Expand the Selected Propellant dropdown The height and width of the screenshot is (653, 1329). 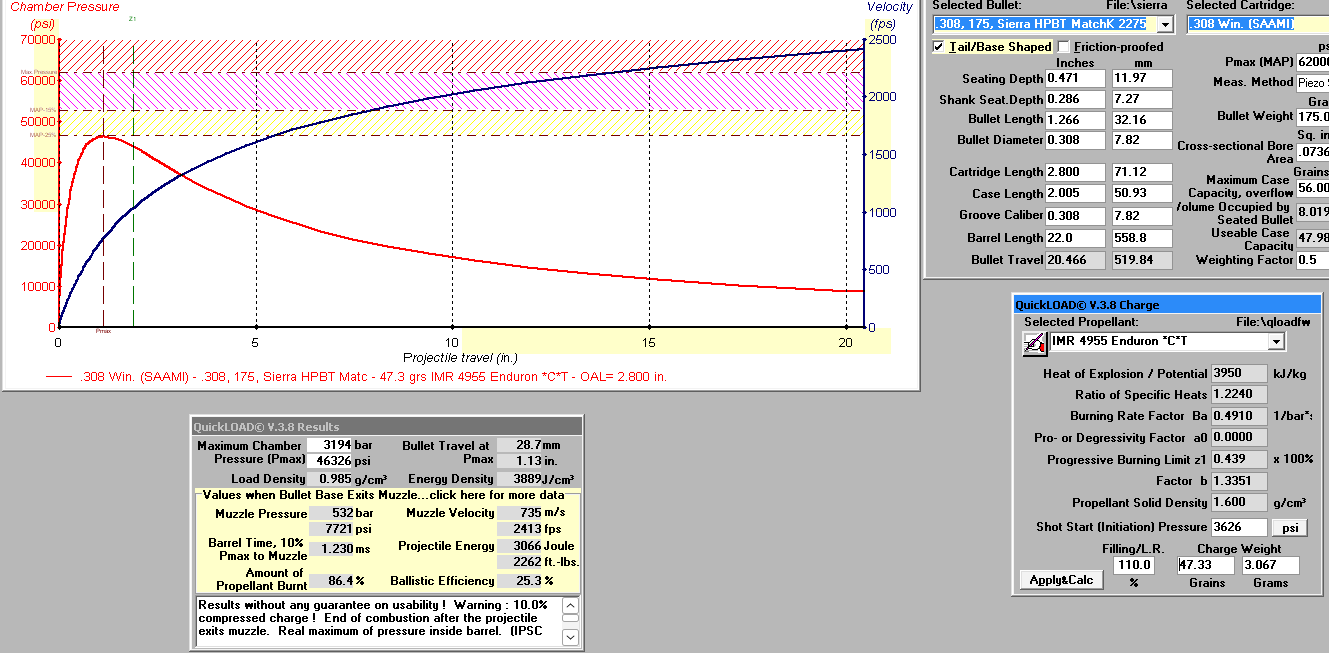[1275, 342]
